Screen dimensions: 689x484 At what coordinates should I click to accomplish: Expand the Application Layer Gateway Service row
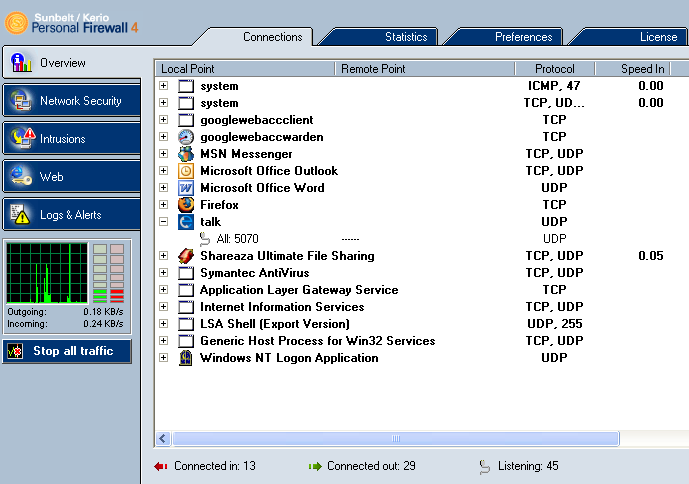pos(163,289)
